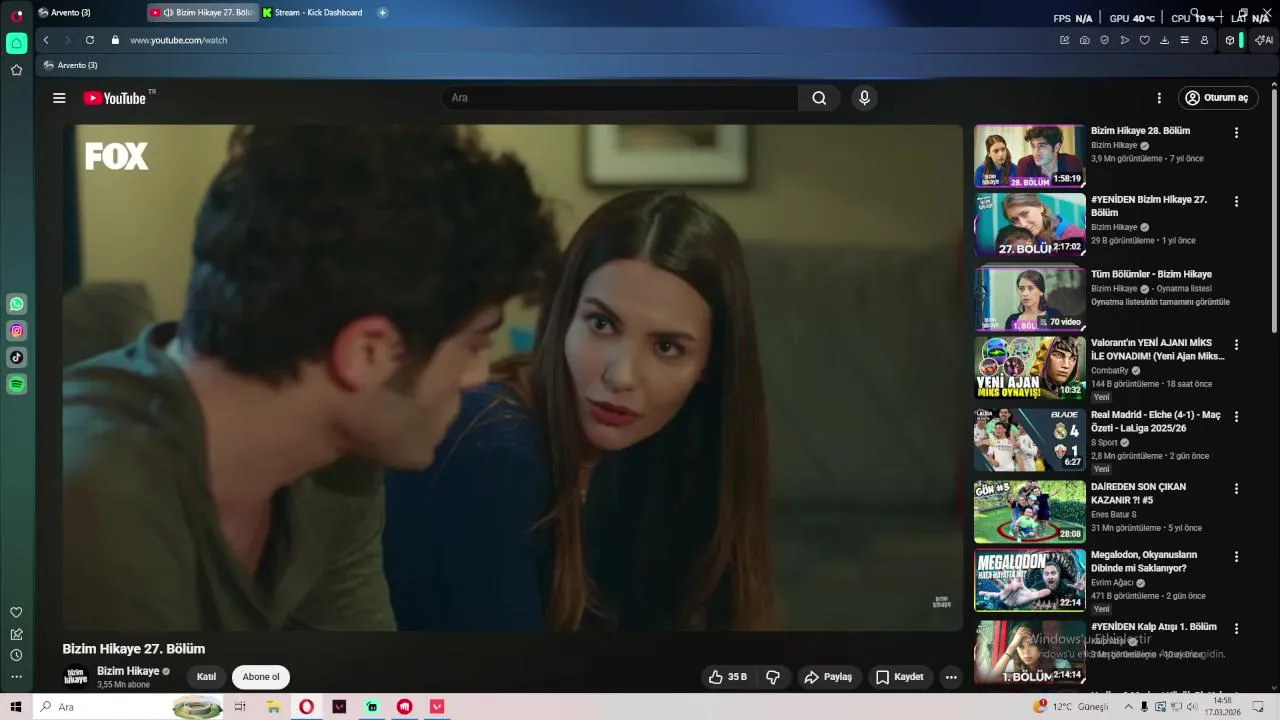Click Oynatma listesinin tamamını görüntüle text
Image resolution: width=1280 pixels, height=720 pixels.
1160,302
